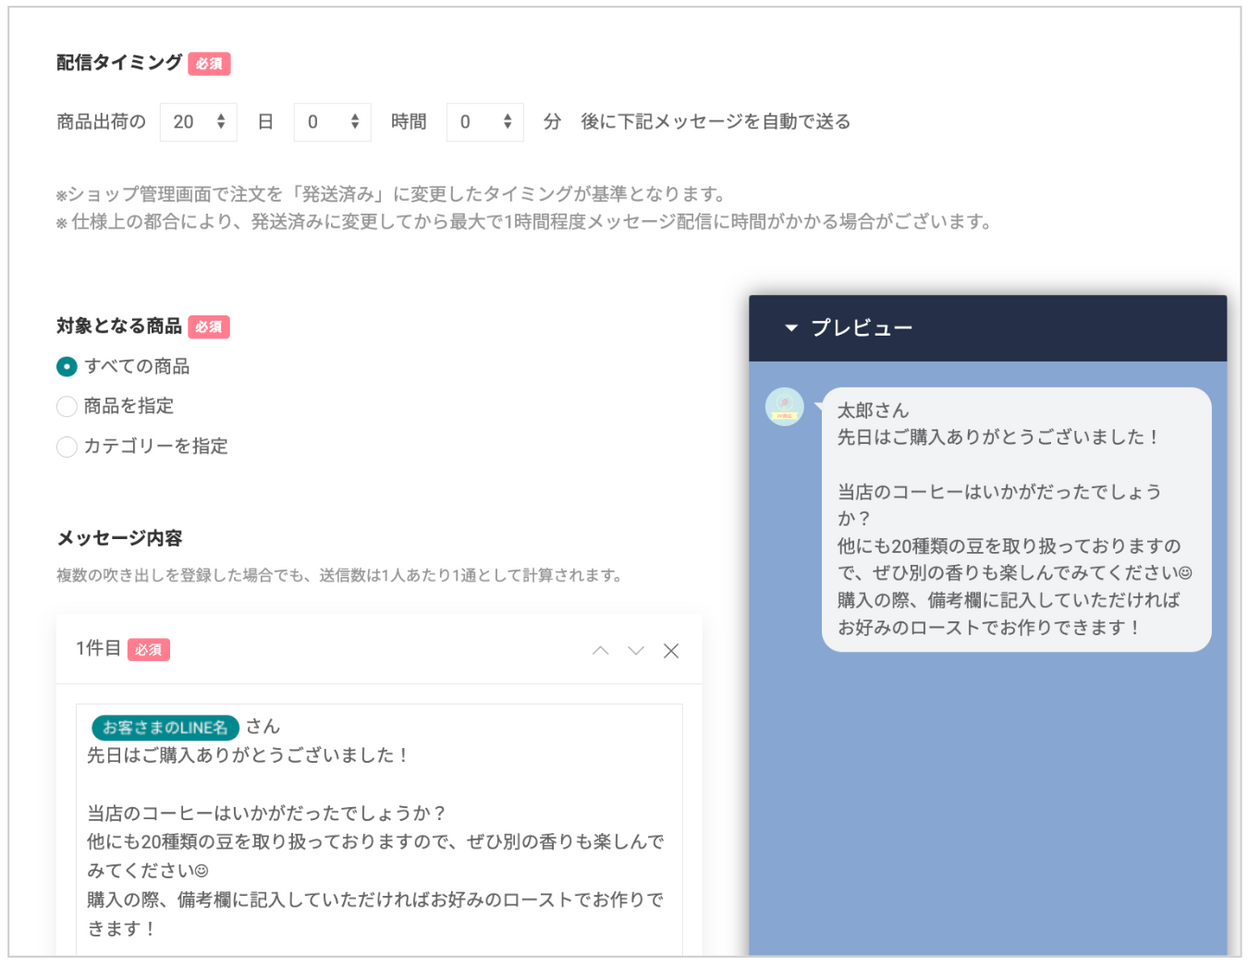Screen dimensions: 1248x969
Task: Click the 必須 badge beside 配信タイミング
Action: point(209,64)
